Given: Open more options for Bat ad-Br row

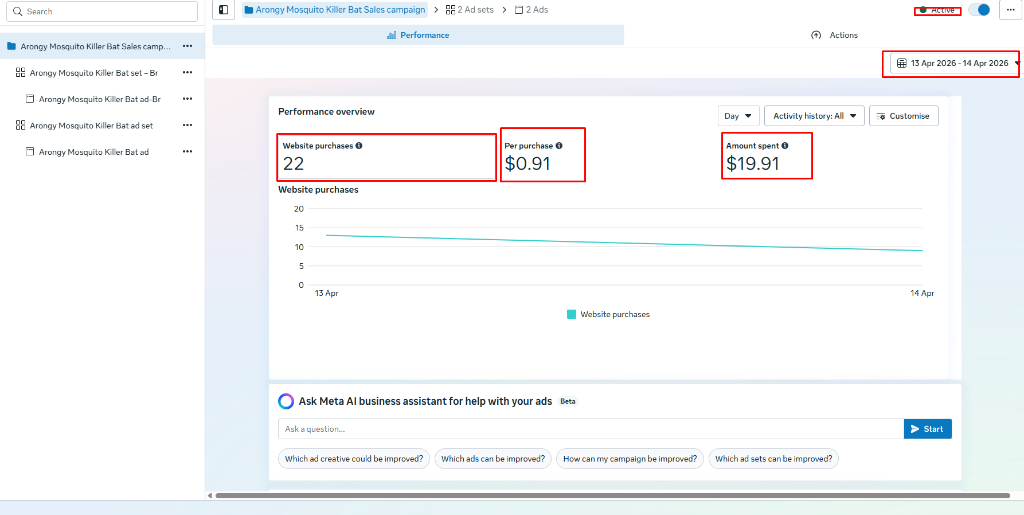Looking at the screenshot, I should pos(187,99).
